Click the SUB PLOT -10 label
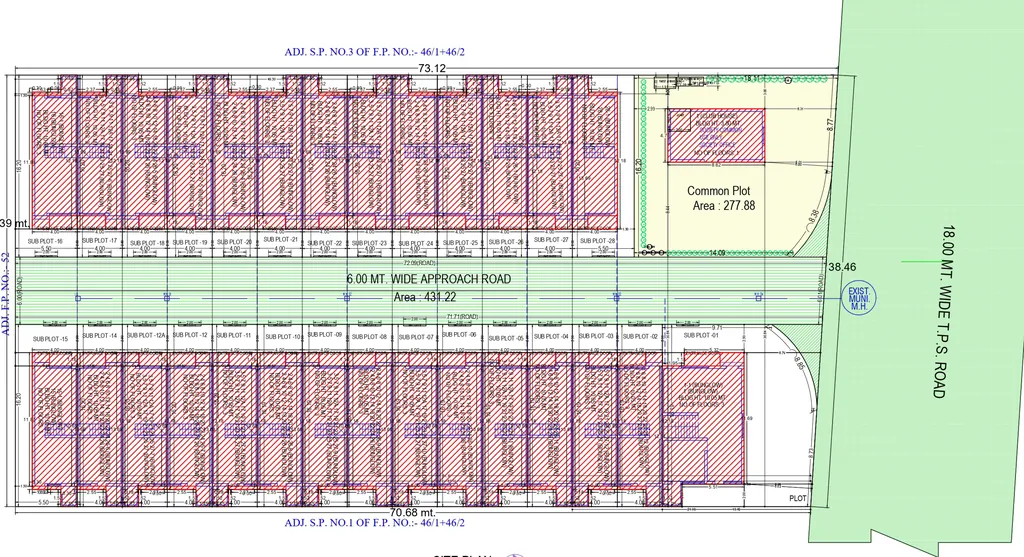The image size is (1024, 557). (x=283, y=336)
